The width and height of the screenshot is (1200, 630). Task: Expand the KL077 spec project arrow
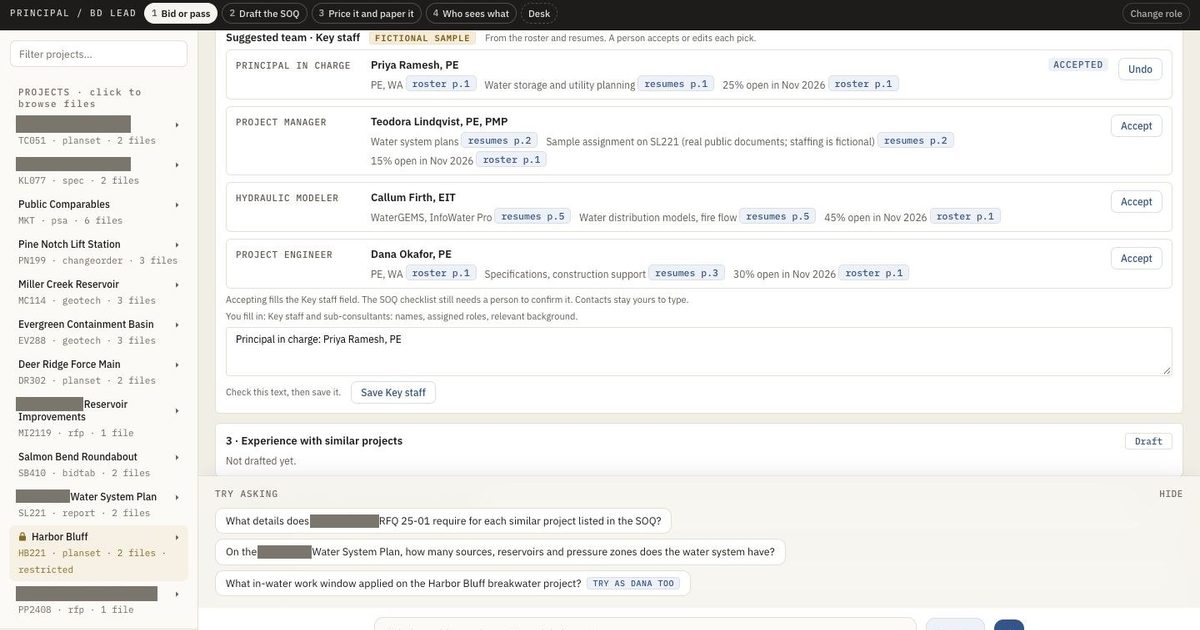(177, 165)
